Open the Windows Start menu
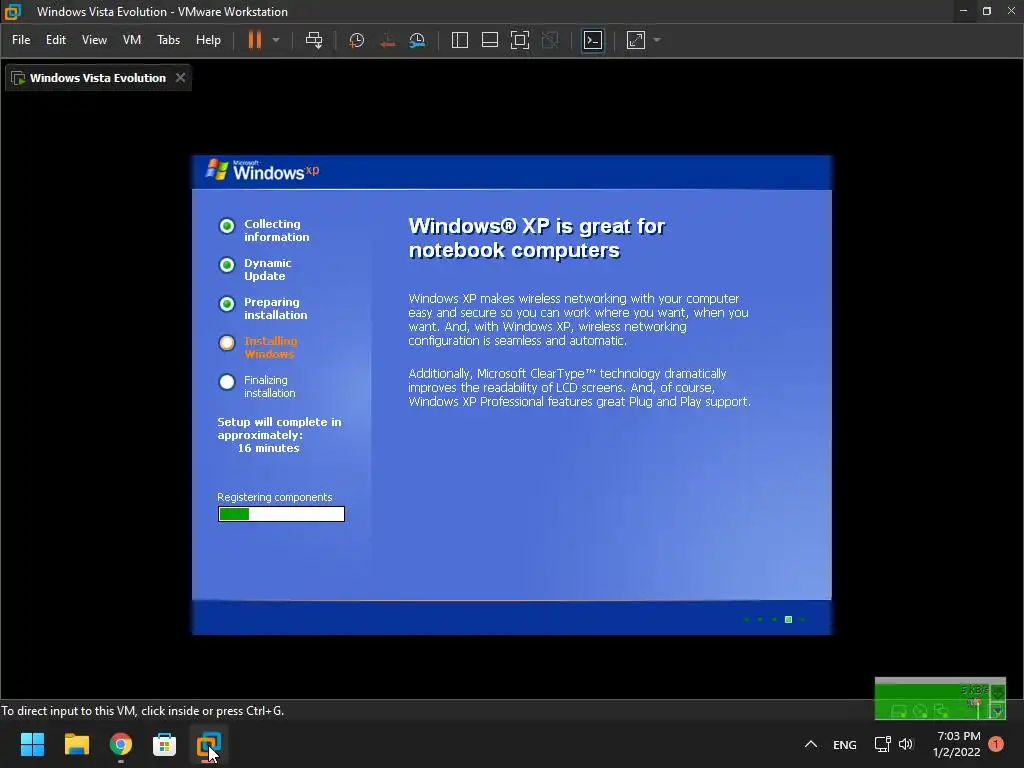The image size is (1024, 768). [32, 744]
